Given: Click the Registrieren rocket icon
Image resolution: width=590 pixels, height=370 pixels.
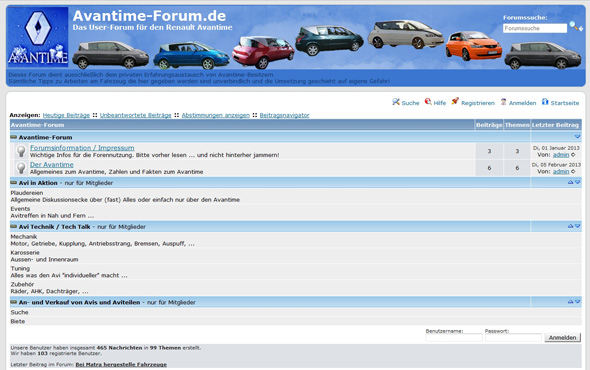Looking at the screenshot, I should (x=455, y=101).
